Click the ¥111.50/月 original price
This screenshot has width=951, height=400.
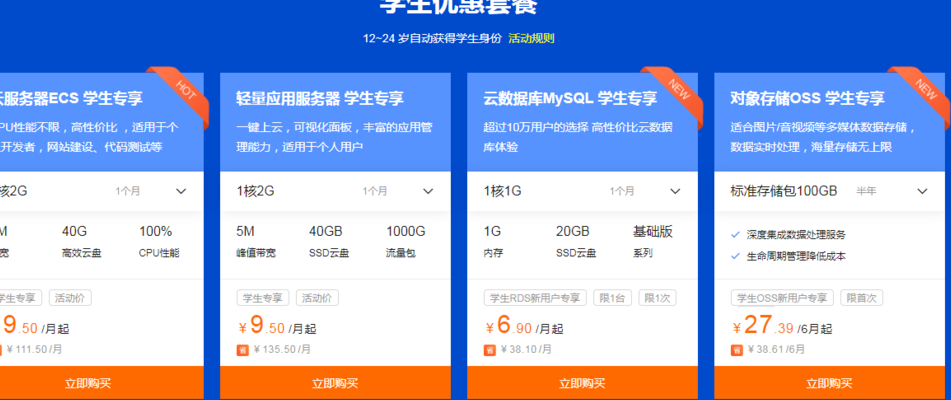tap(35, 350)
